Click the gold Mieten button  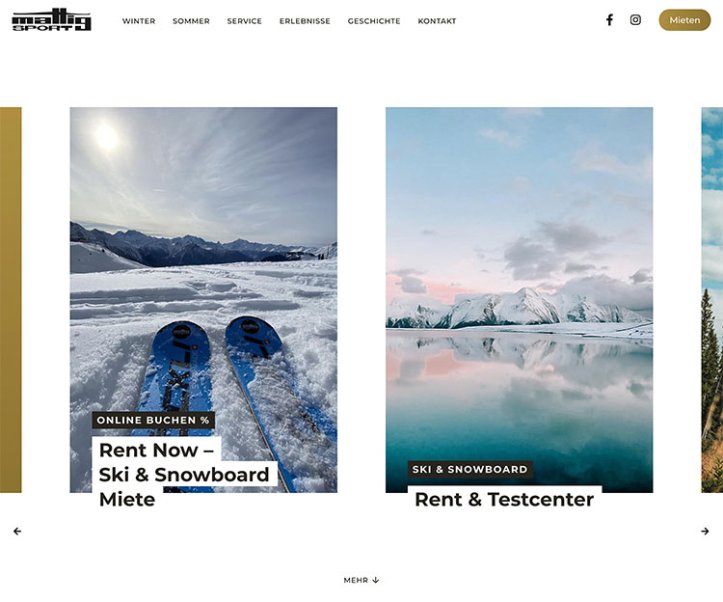tap(685, 20)
